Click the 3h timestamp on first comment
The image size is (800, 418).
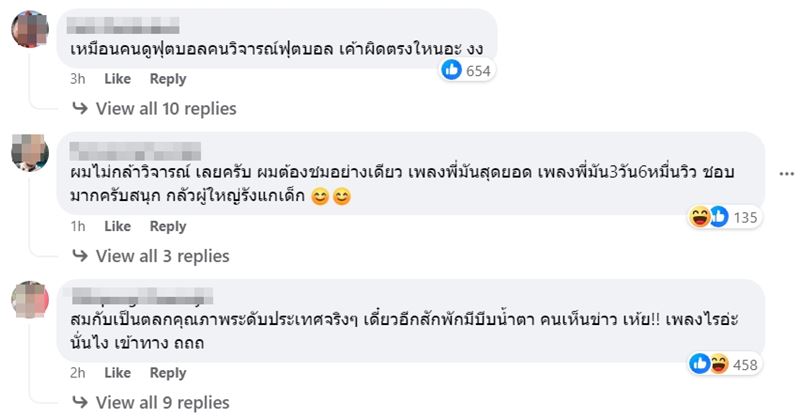pos(79,79)
